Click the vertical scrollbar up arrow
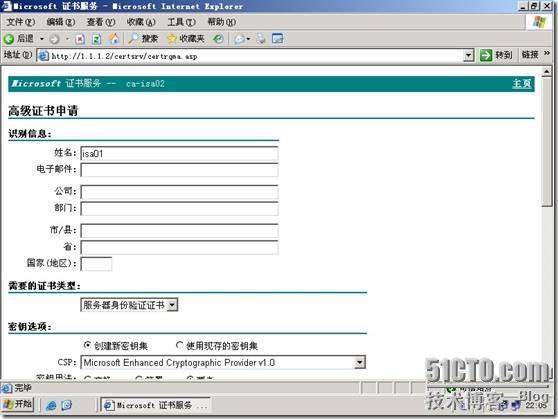The width and height of the screenshot is (558, 419). point(546,72)
